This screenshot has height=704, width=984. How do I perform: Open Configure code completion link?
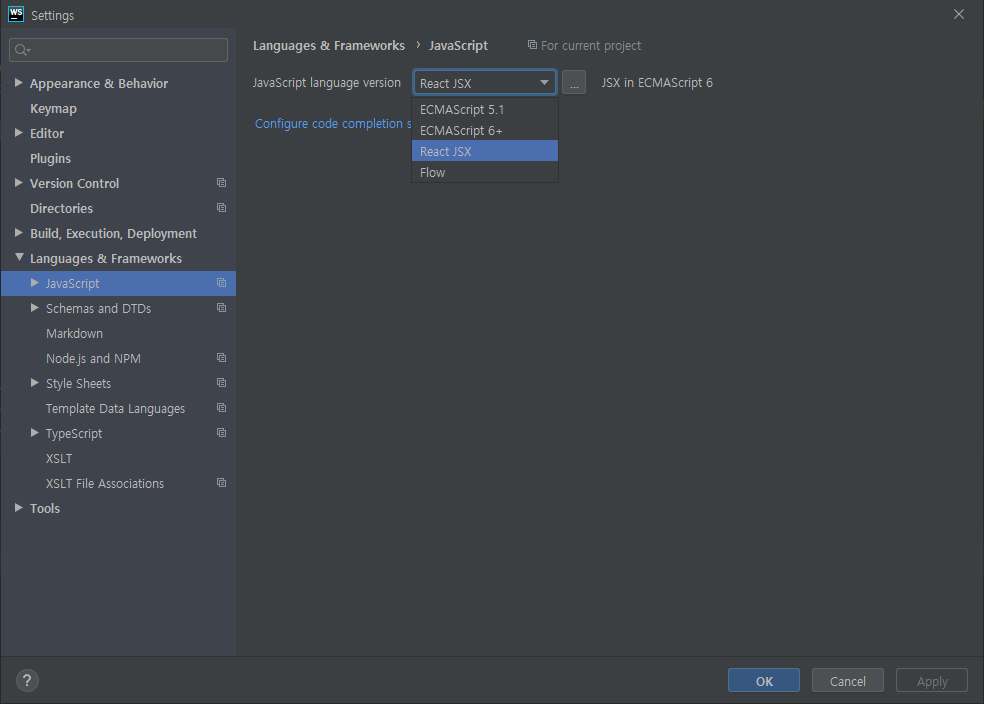point(333,124)
